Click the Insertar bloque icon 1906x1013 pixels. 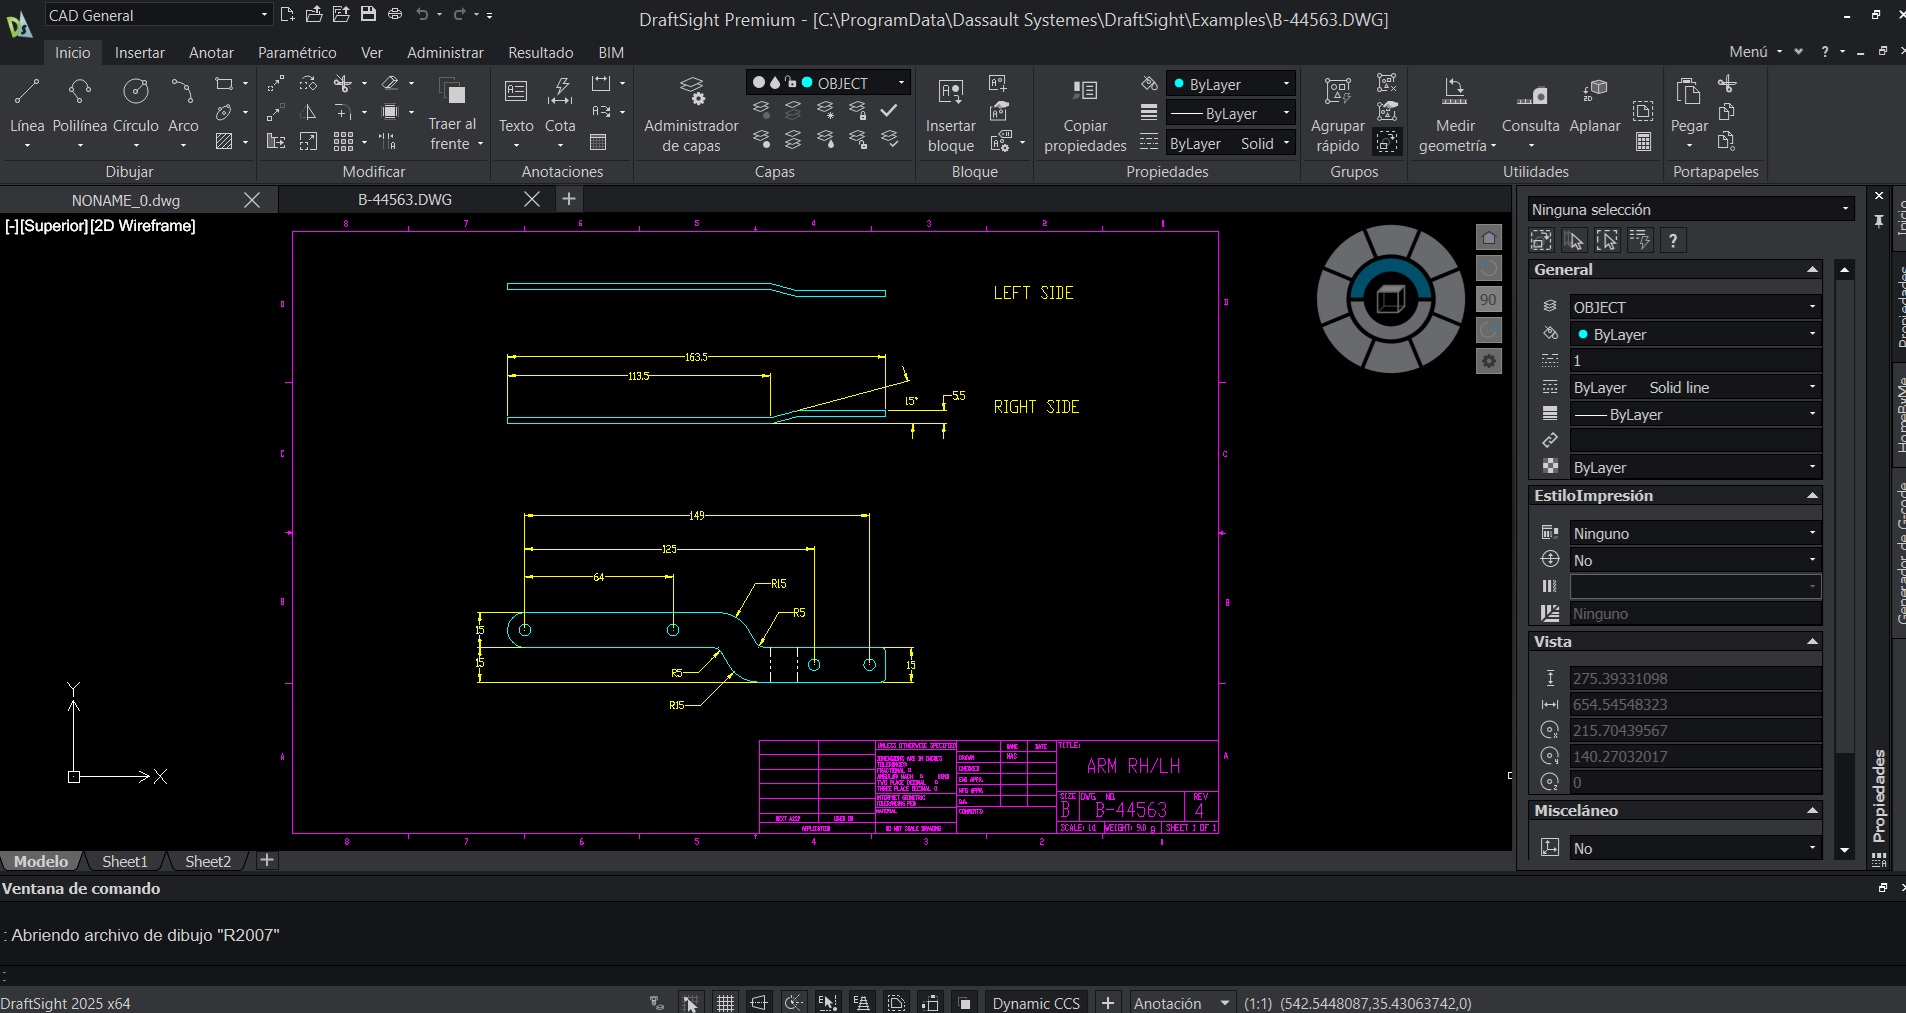tap(950, 92)
